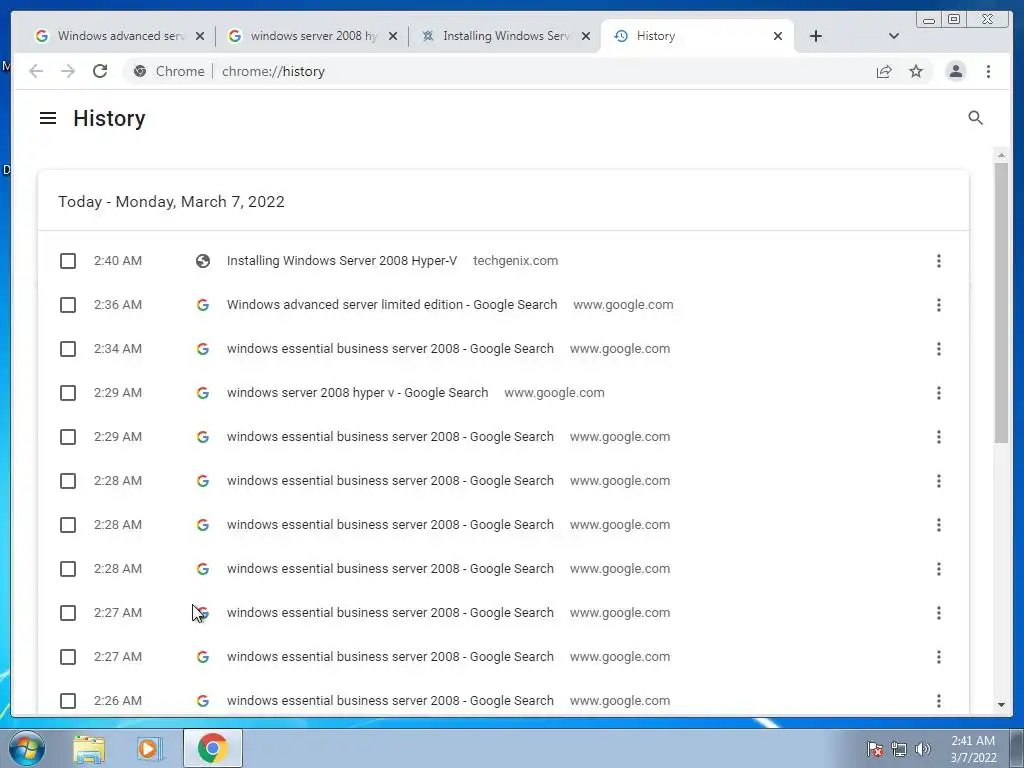Close the Windows advanced server tab
This screenshot has height=768, width=1024.
point(200,36)
